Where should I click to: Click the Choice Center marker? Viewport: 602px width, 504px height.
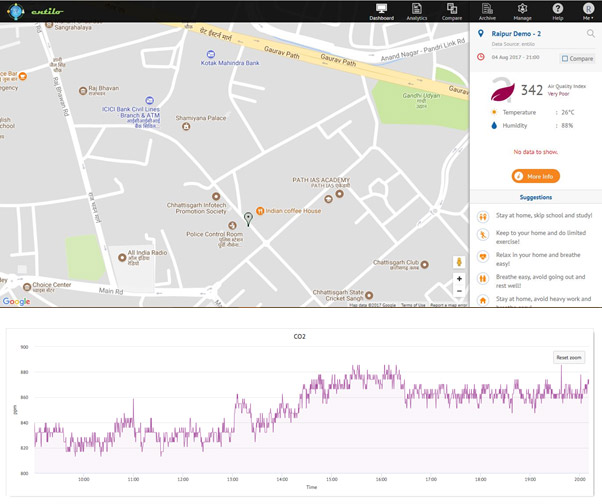point(27,287)
